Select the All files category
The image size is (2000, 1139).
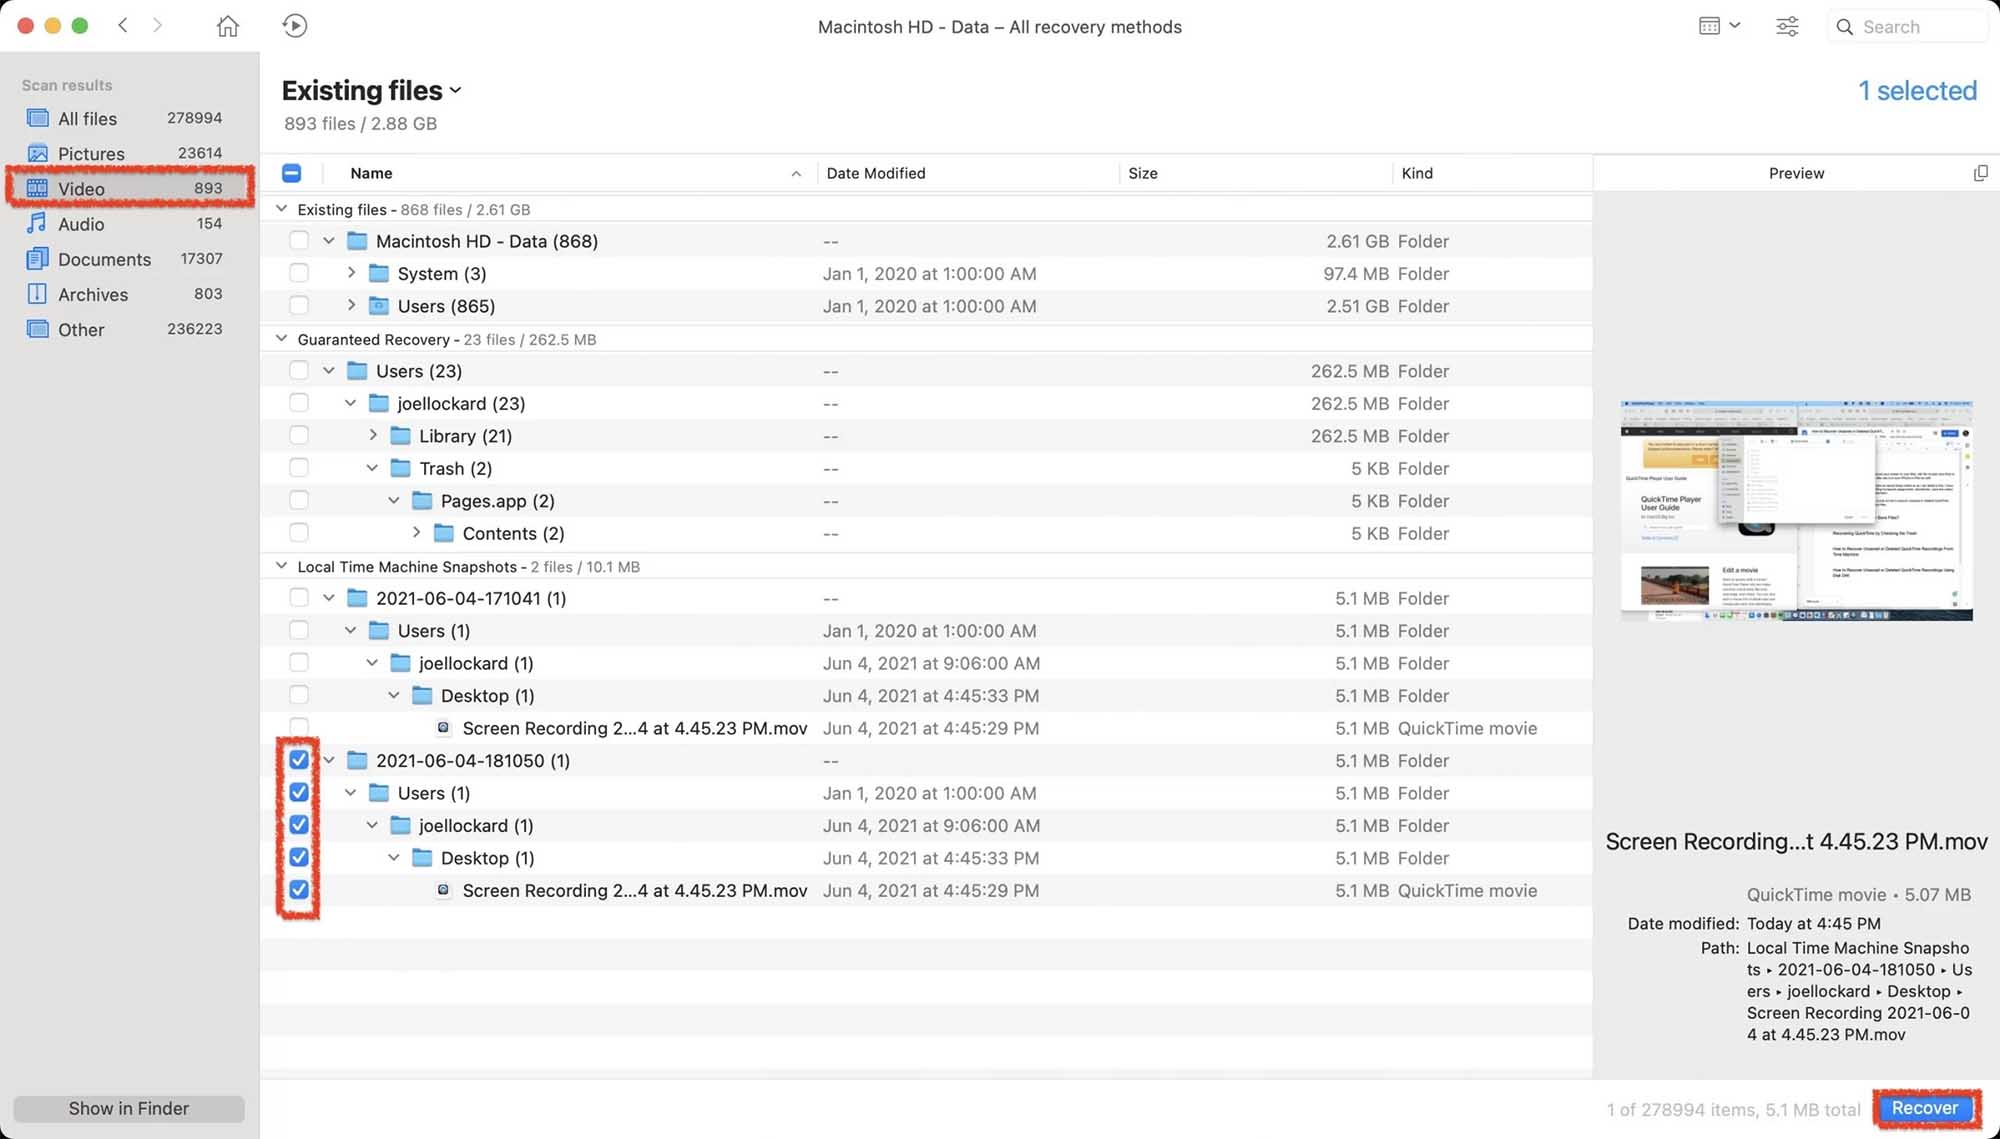(x=130, y=118)
